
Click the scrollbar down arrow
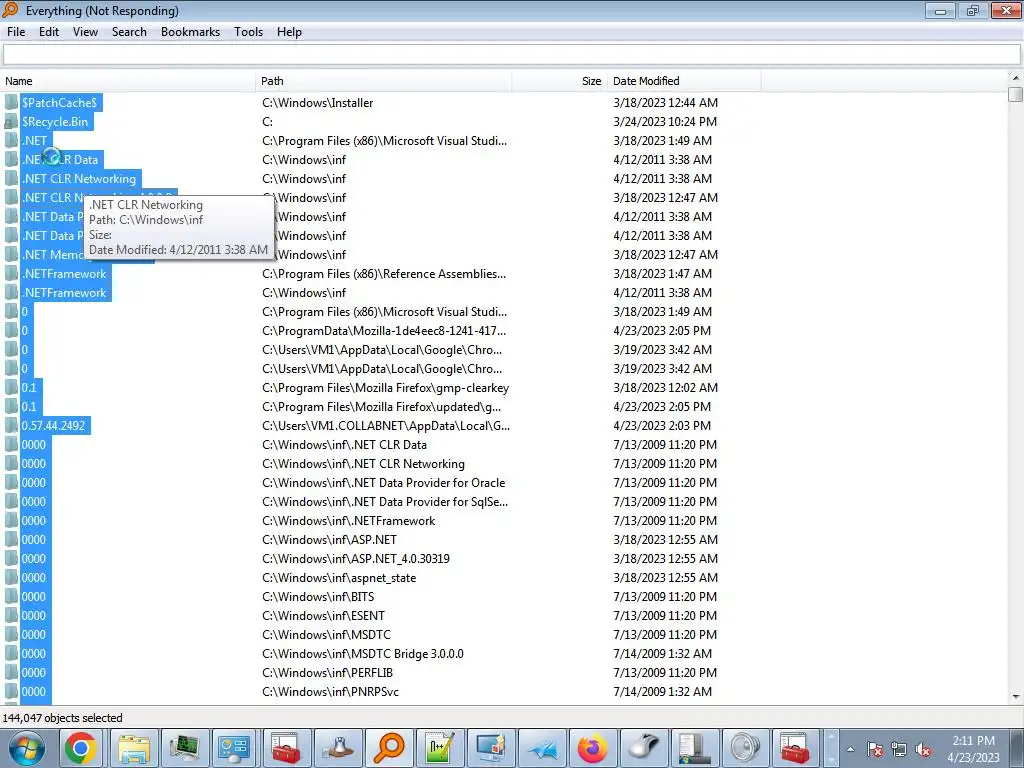coord(1016,697)
